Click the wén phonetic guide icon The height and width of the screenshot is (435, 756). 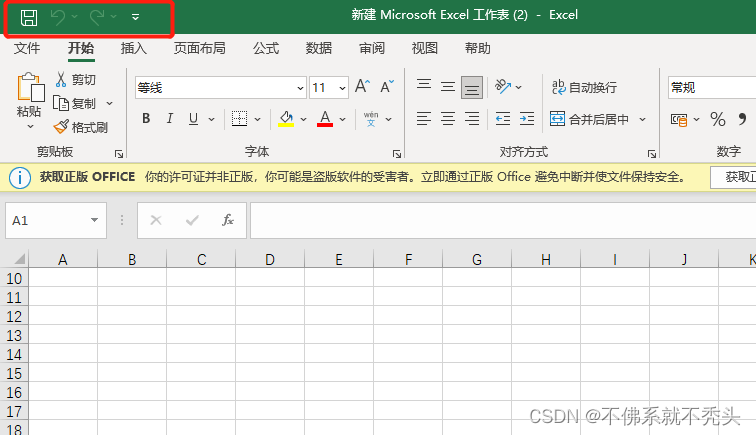point(371,119)
